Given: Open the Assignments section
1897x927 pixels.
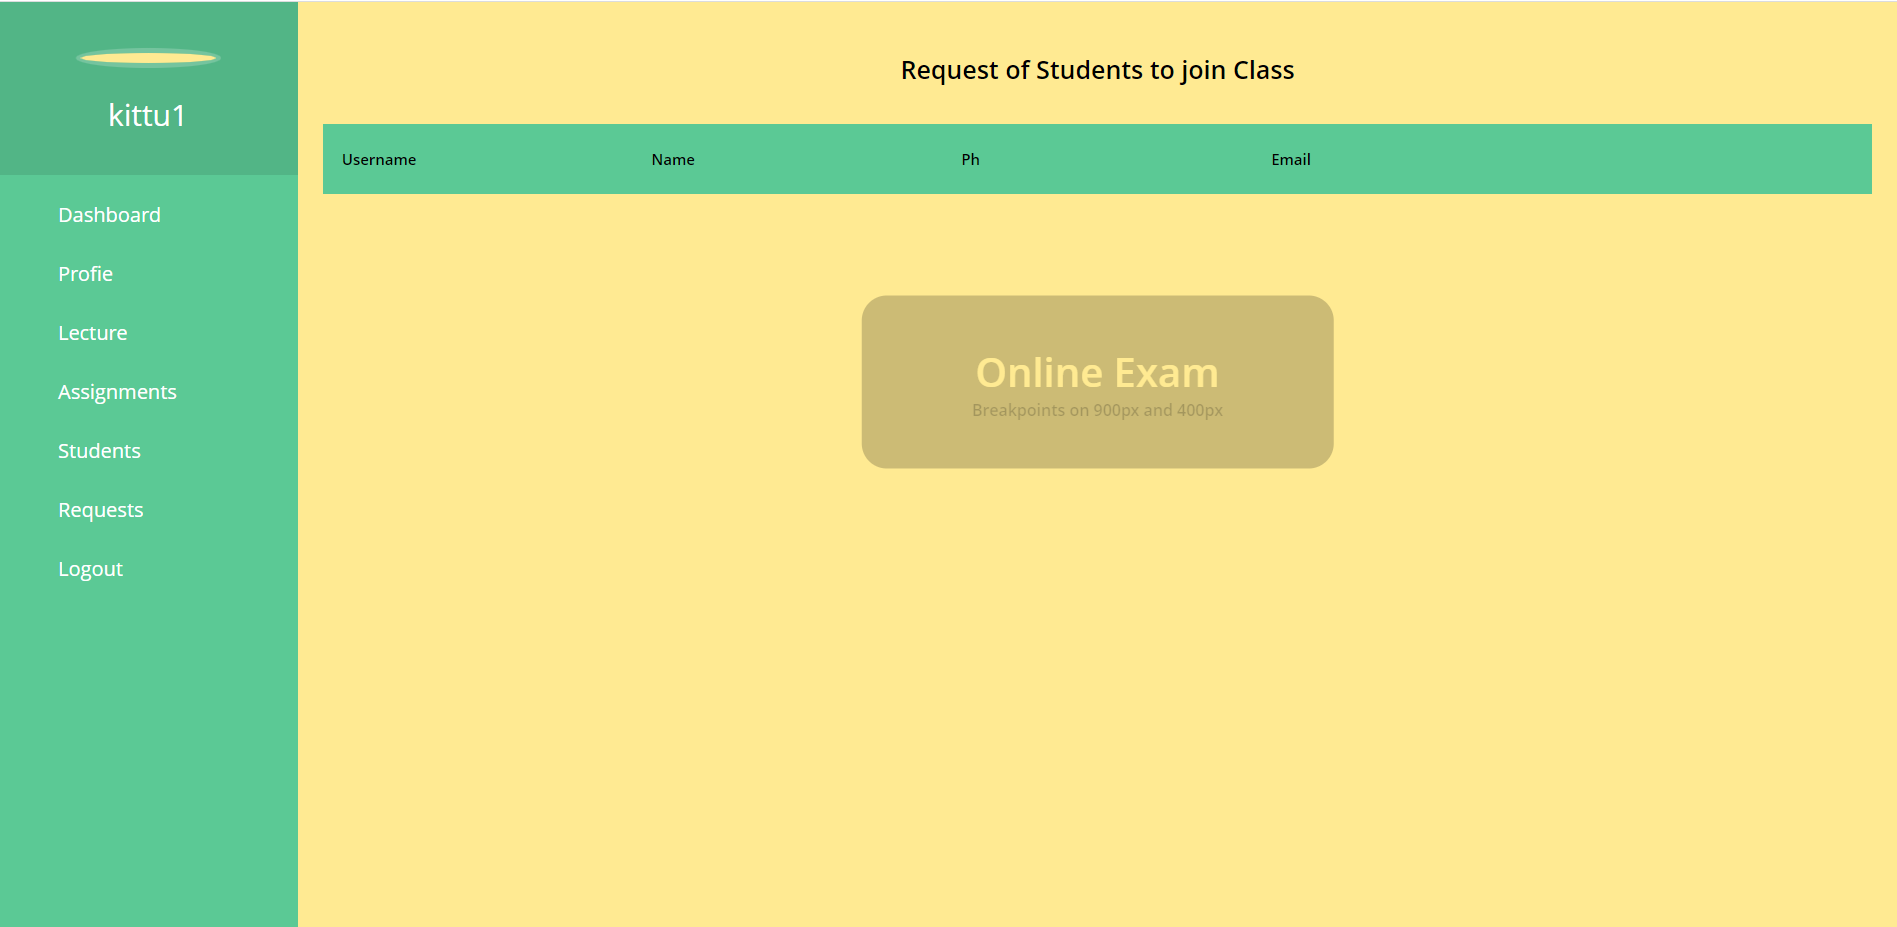Looking at the screenshot, I should [x=117, y=391].
